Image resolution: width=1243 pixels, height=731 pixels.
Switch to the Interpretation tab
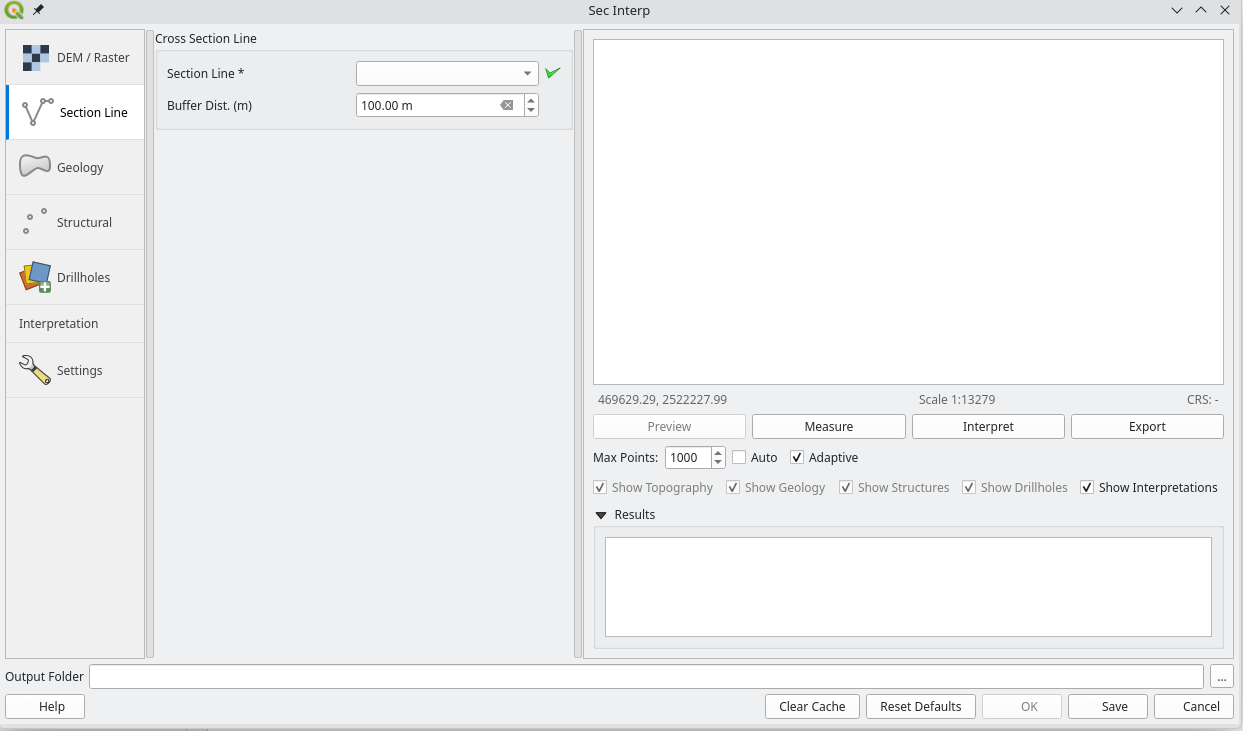[58, 323]
